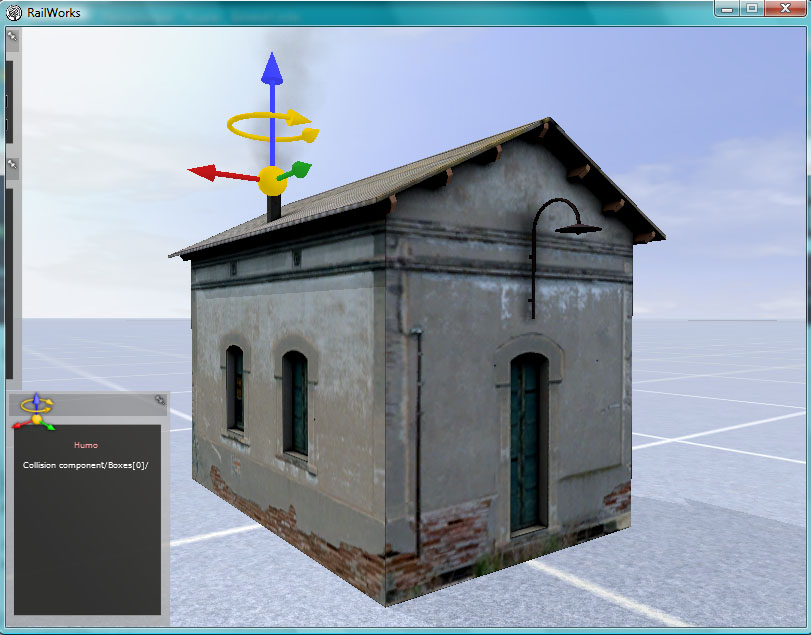The width and height of the screenshot is (811, 635).
Task: Click the small gizmo icon in the info panel
Action: (35, 409)
